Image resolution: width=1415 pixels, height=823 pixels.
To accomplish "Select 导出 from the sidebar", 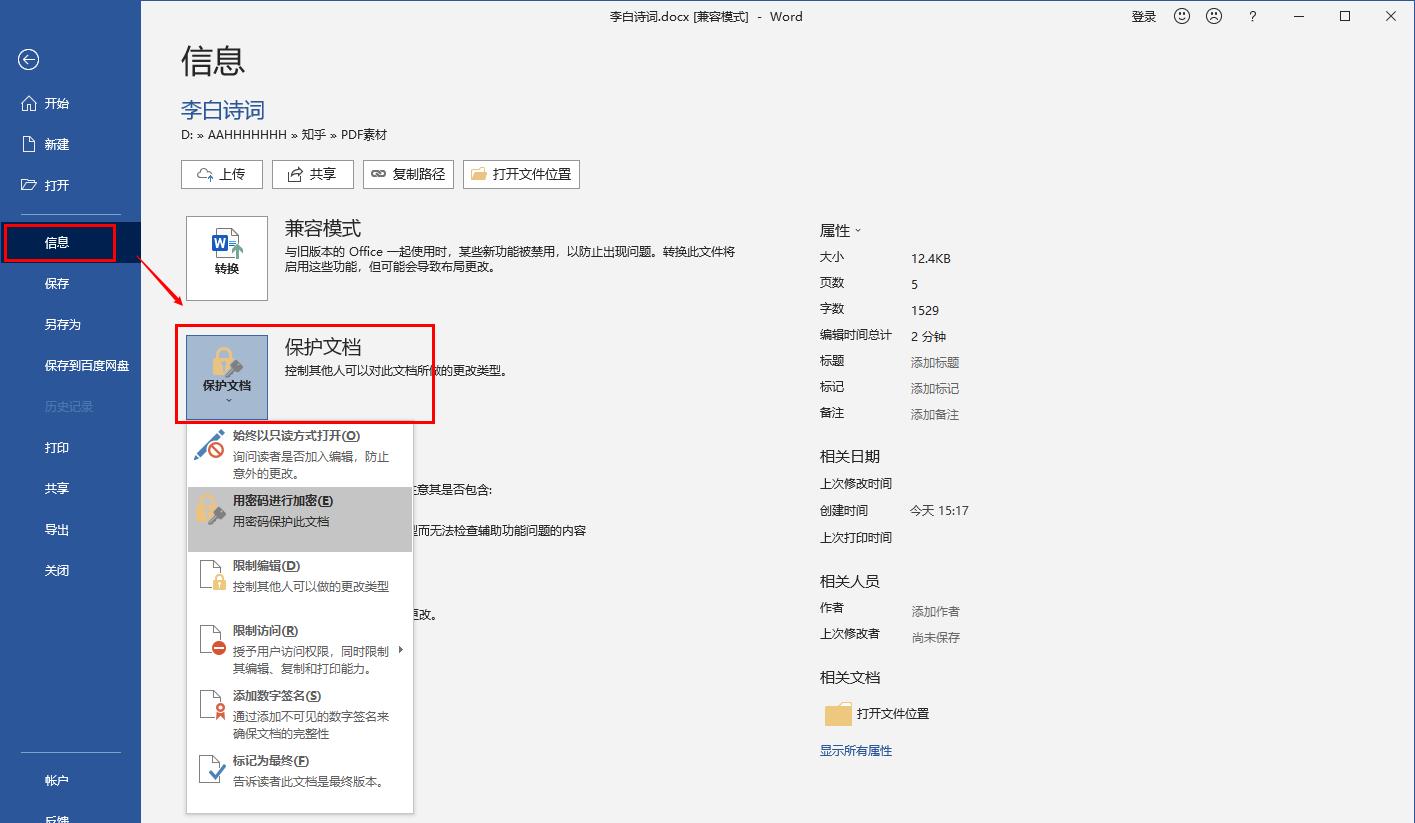I will click(x=56, y=529).
